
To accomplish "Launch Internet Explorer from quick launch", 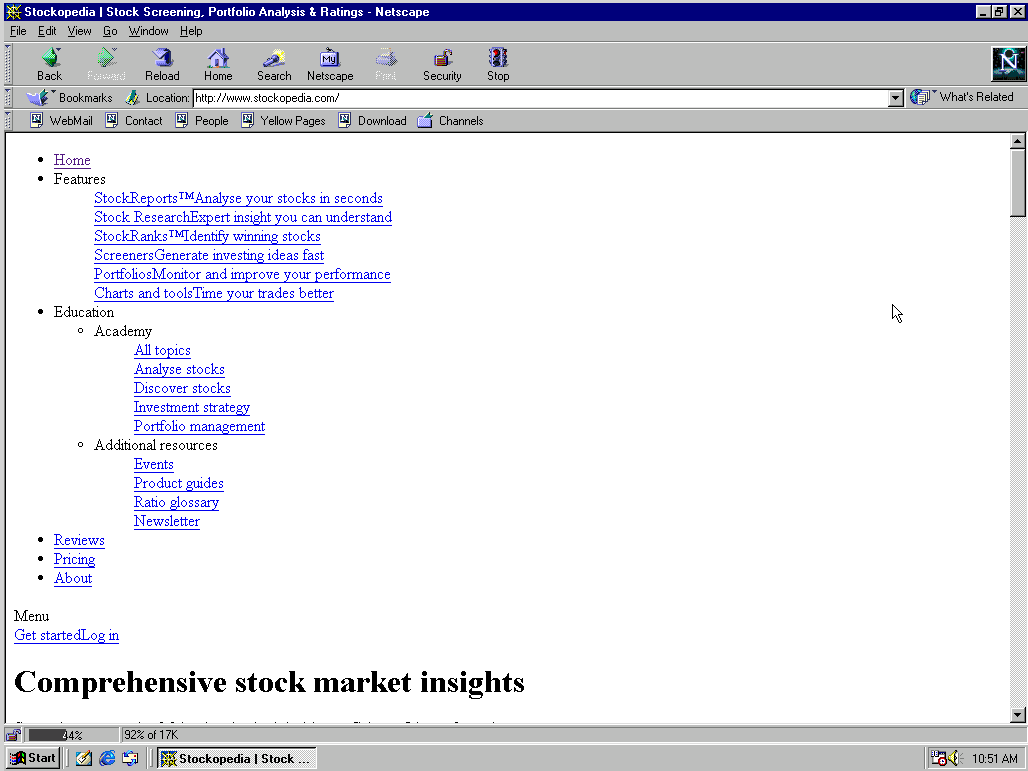I will [x=107, y=759].
